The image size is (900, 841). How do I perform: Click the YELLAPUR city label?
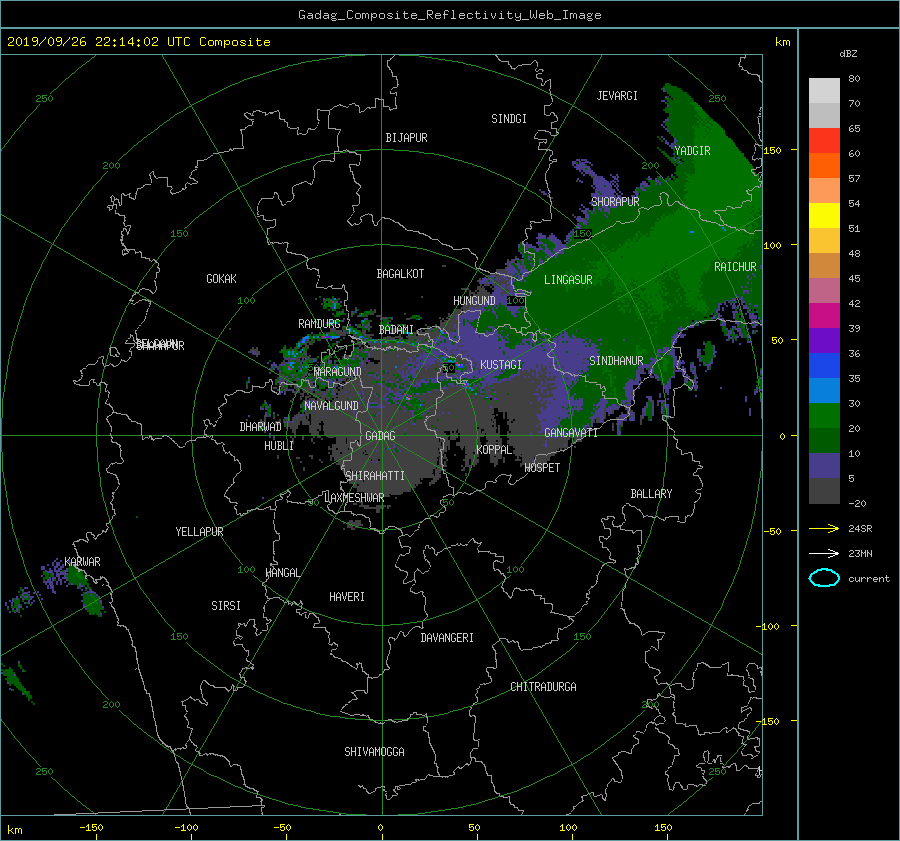coord(199,532)
